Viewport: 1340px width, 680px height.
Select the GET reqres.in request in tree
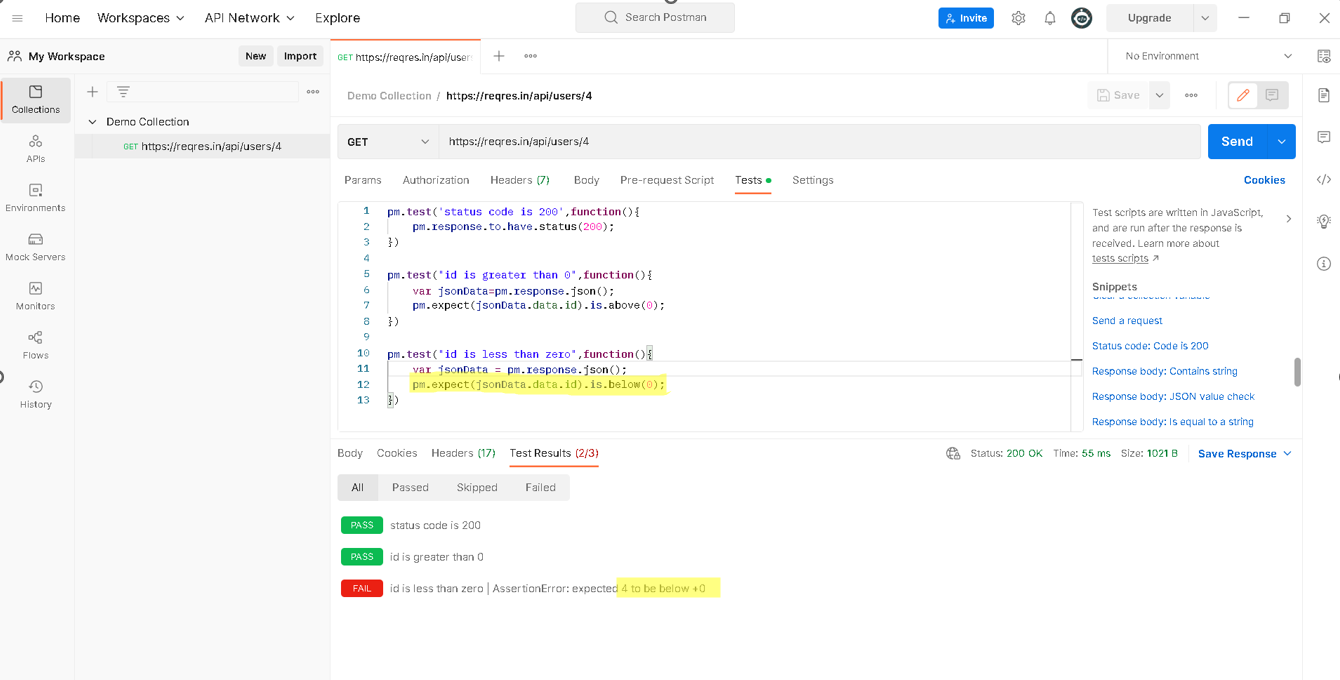[x=202, y=146]
